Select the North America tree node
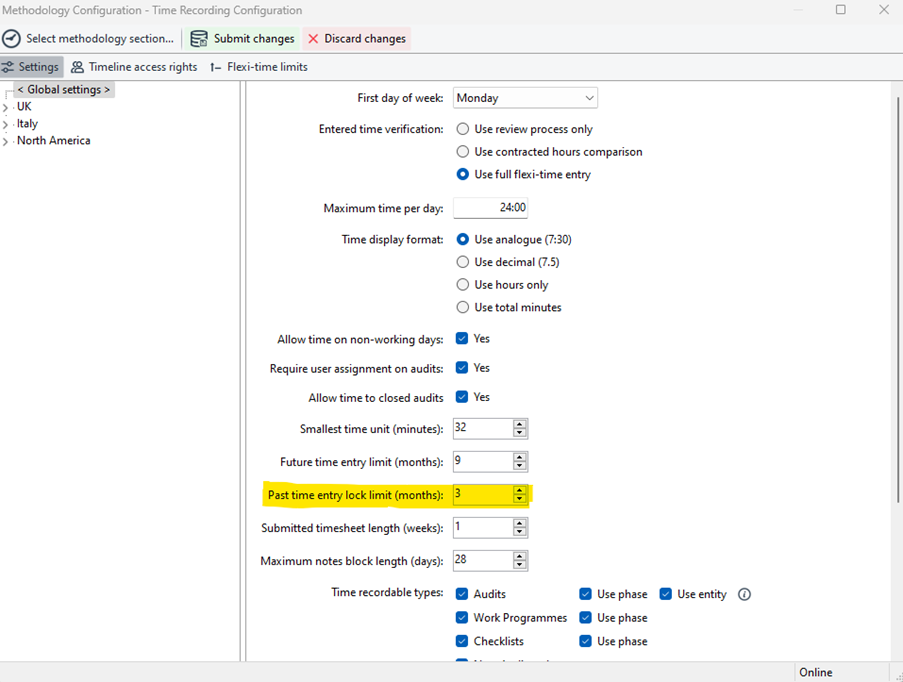This screenshot has height=682, width=903. click(x=54, y=141)
